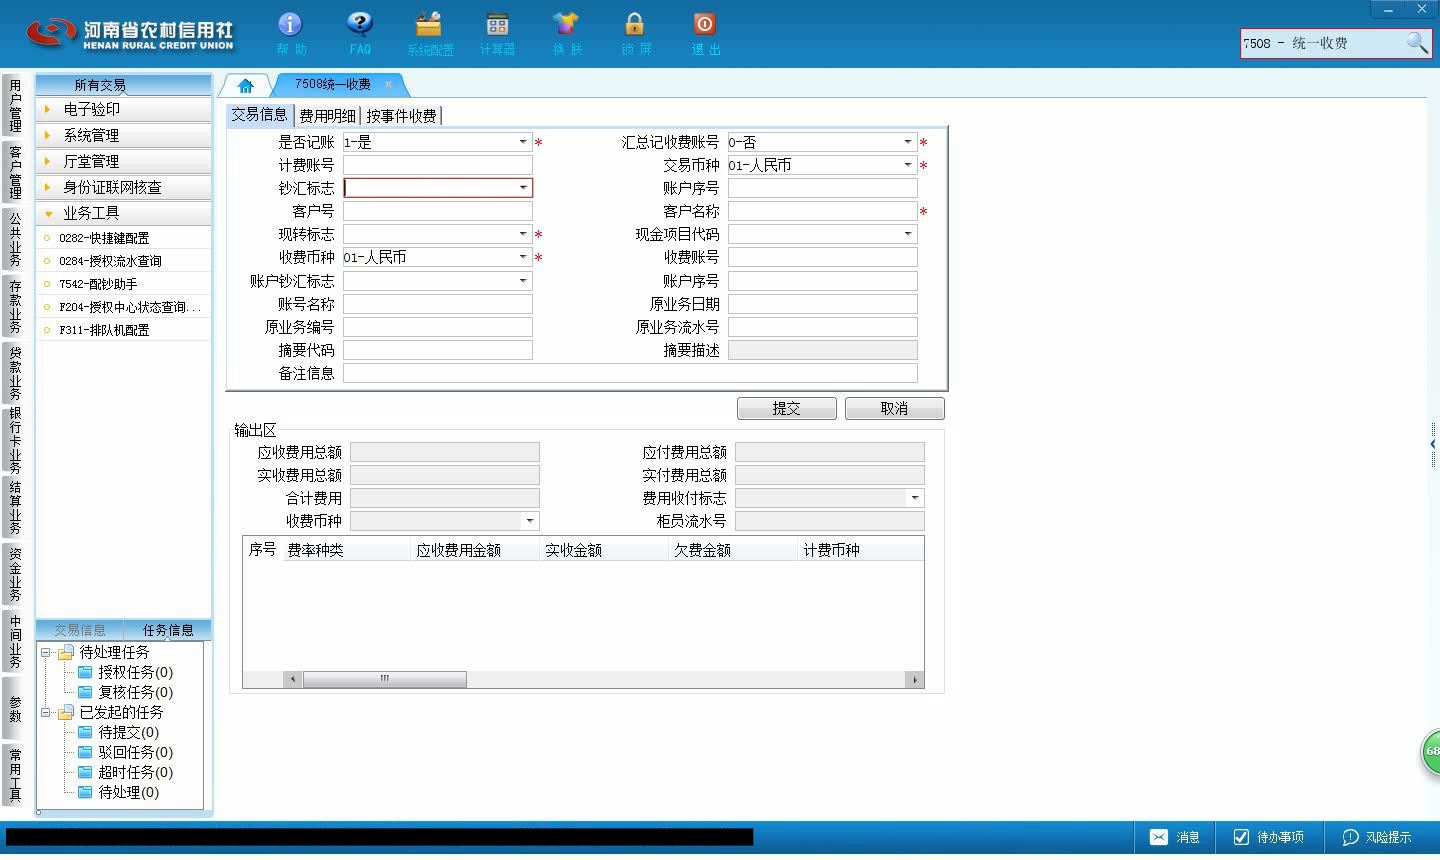Click the 备注信息 input field
Viewport: 1440px width, 860px height.
[630, 373]
